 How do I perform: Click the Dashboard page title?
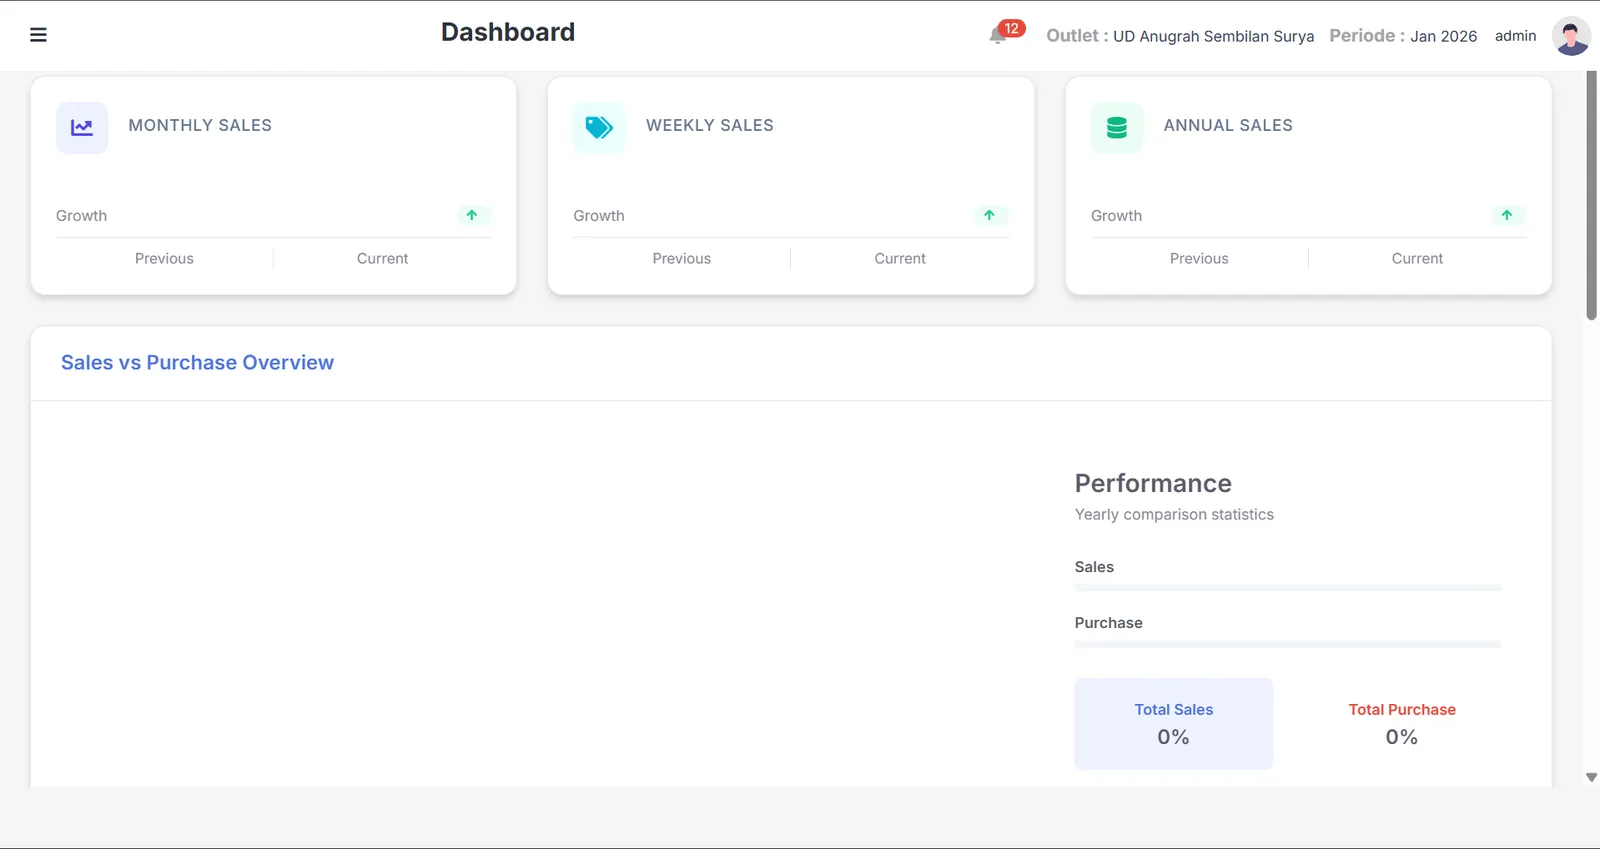click(x=508, y=32)
